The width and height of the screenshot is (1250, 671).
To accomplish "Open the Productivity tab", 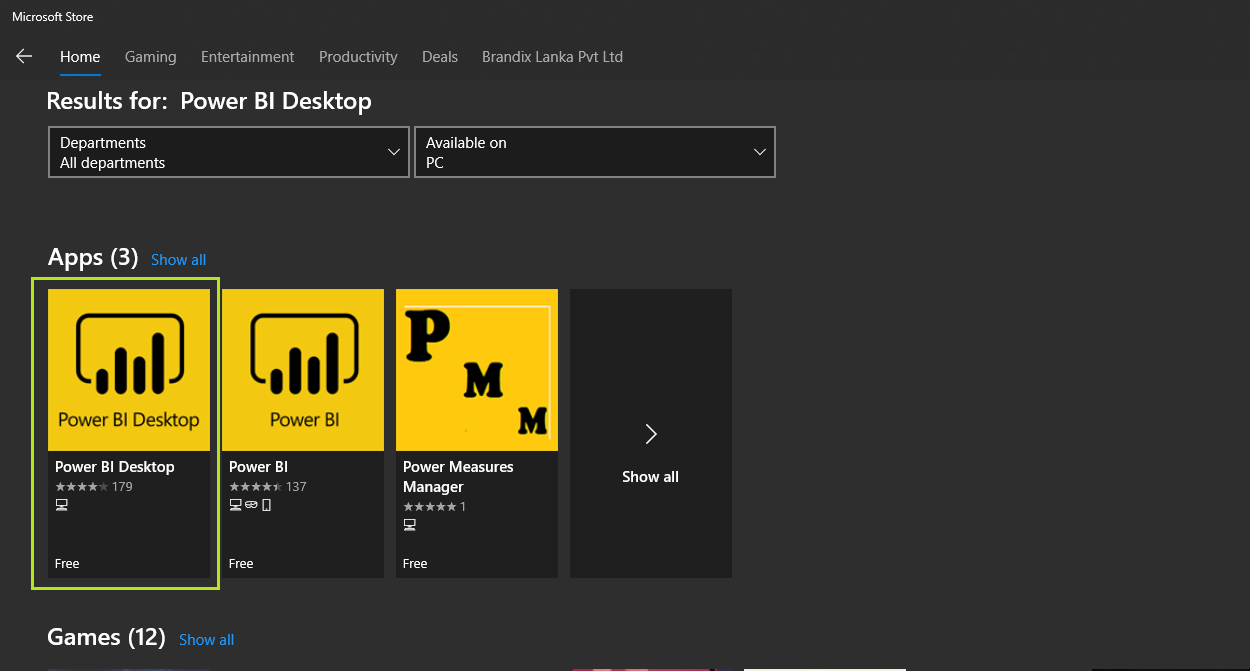I will coord(358,57).
